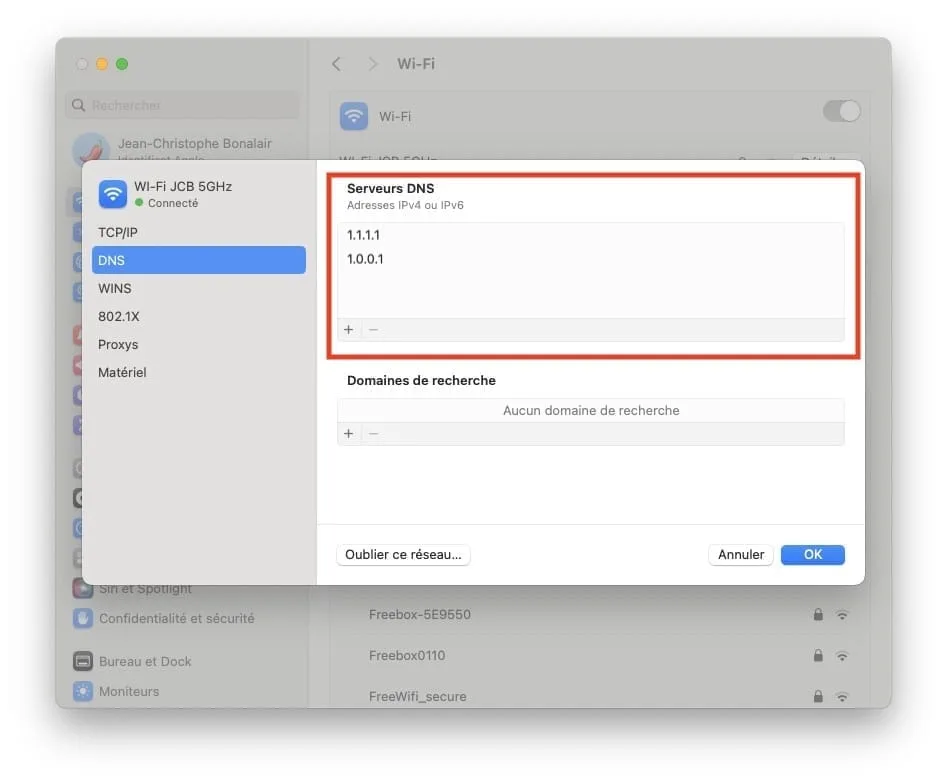Click the Bureau et Dock sidebar icon
This screenshot has width=947, height=782.
[82, 661]
